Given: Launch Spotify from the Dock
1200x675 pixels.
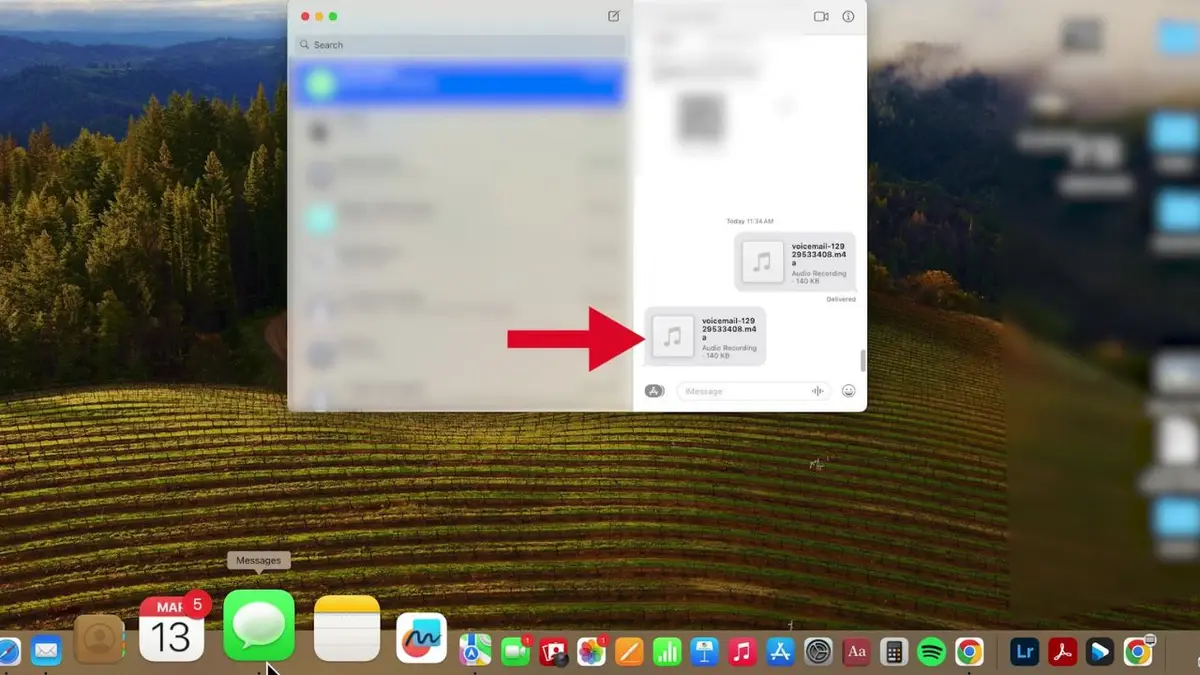Looking at the screenshot, I should point(931,652).
